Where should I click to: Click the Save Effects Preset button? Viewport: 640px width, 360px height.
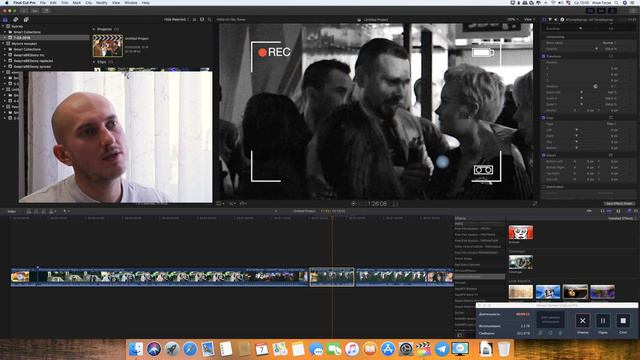(619, 203)
